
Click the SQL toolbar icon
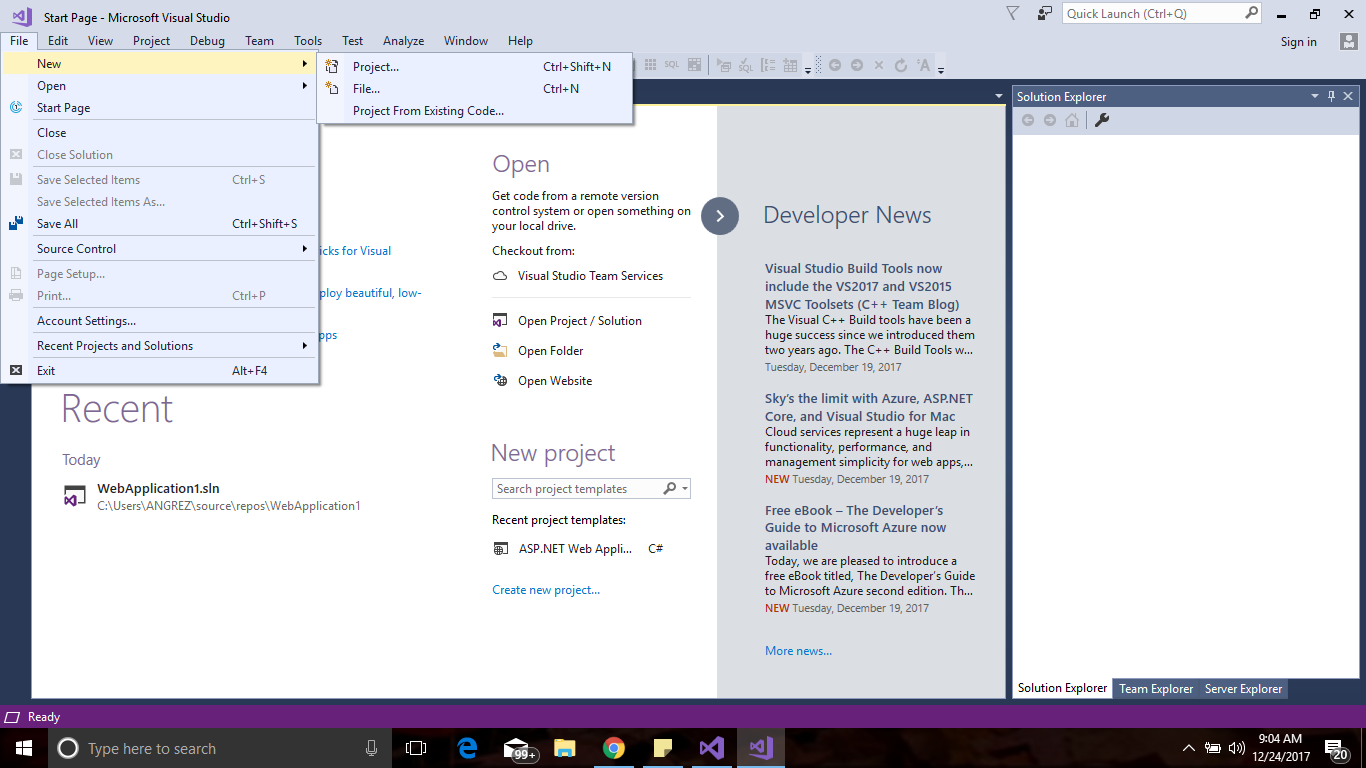coord(672,65)
